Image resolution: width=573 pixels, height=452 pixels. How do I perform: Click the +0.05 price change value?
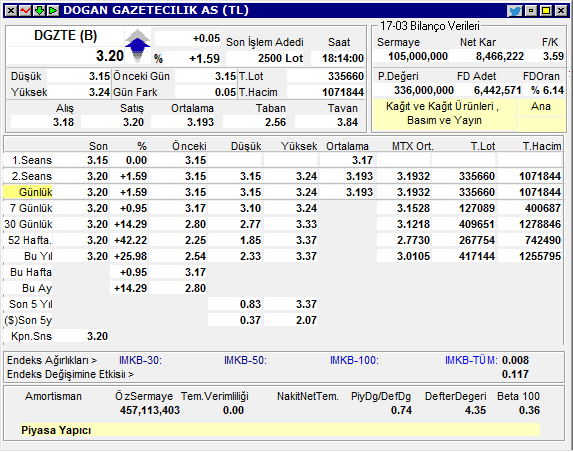tap(206, 38)
